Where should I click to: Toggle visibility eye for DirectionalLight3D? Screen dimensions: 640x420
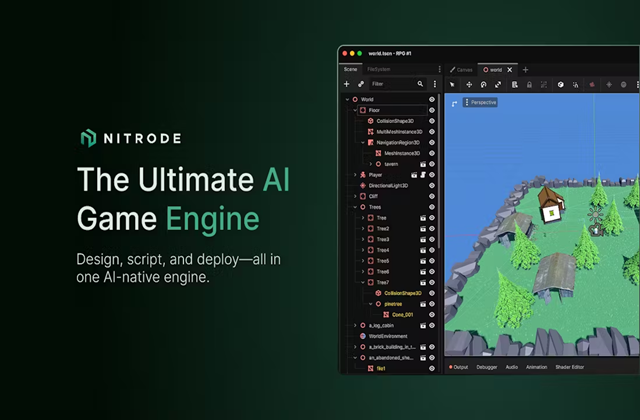click(x=432, y=185)
